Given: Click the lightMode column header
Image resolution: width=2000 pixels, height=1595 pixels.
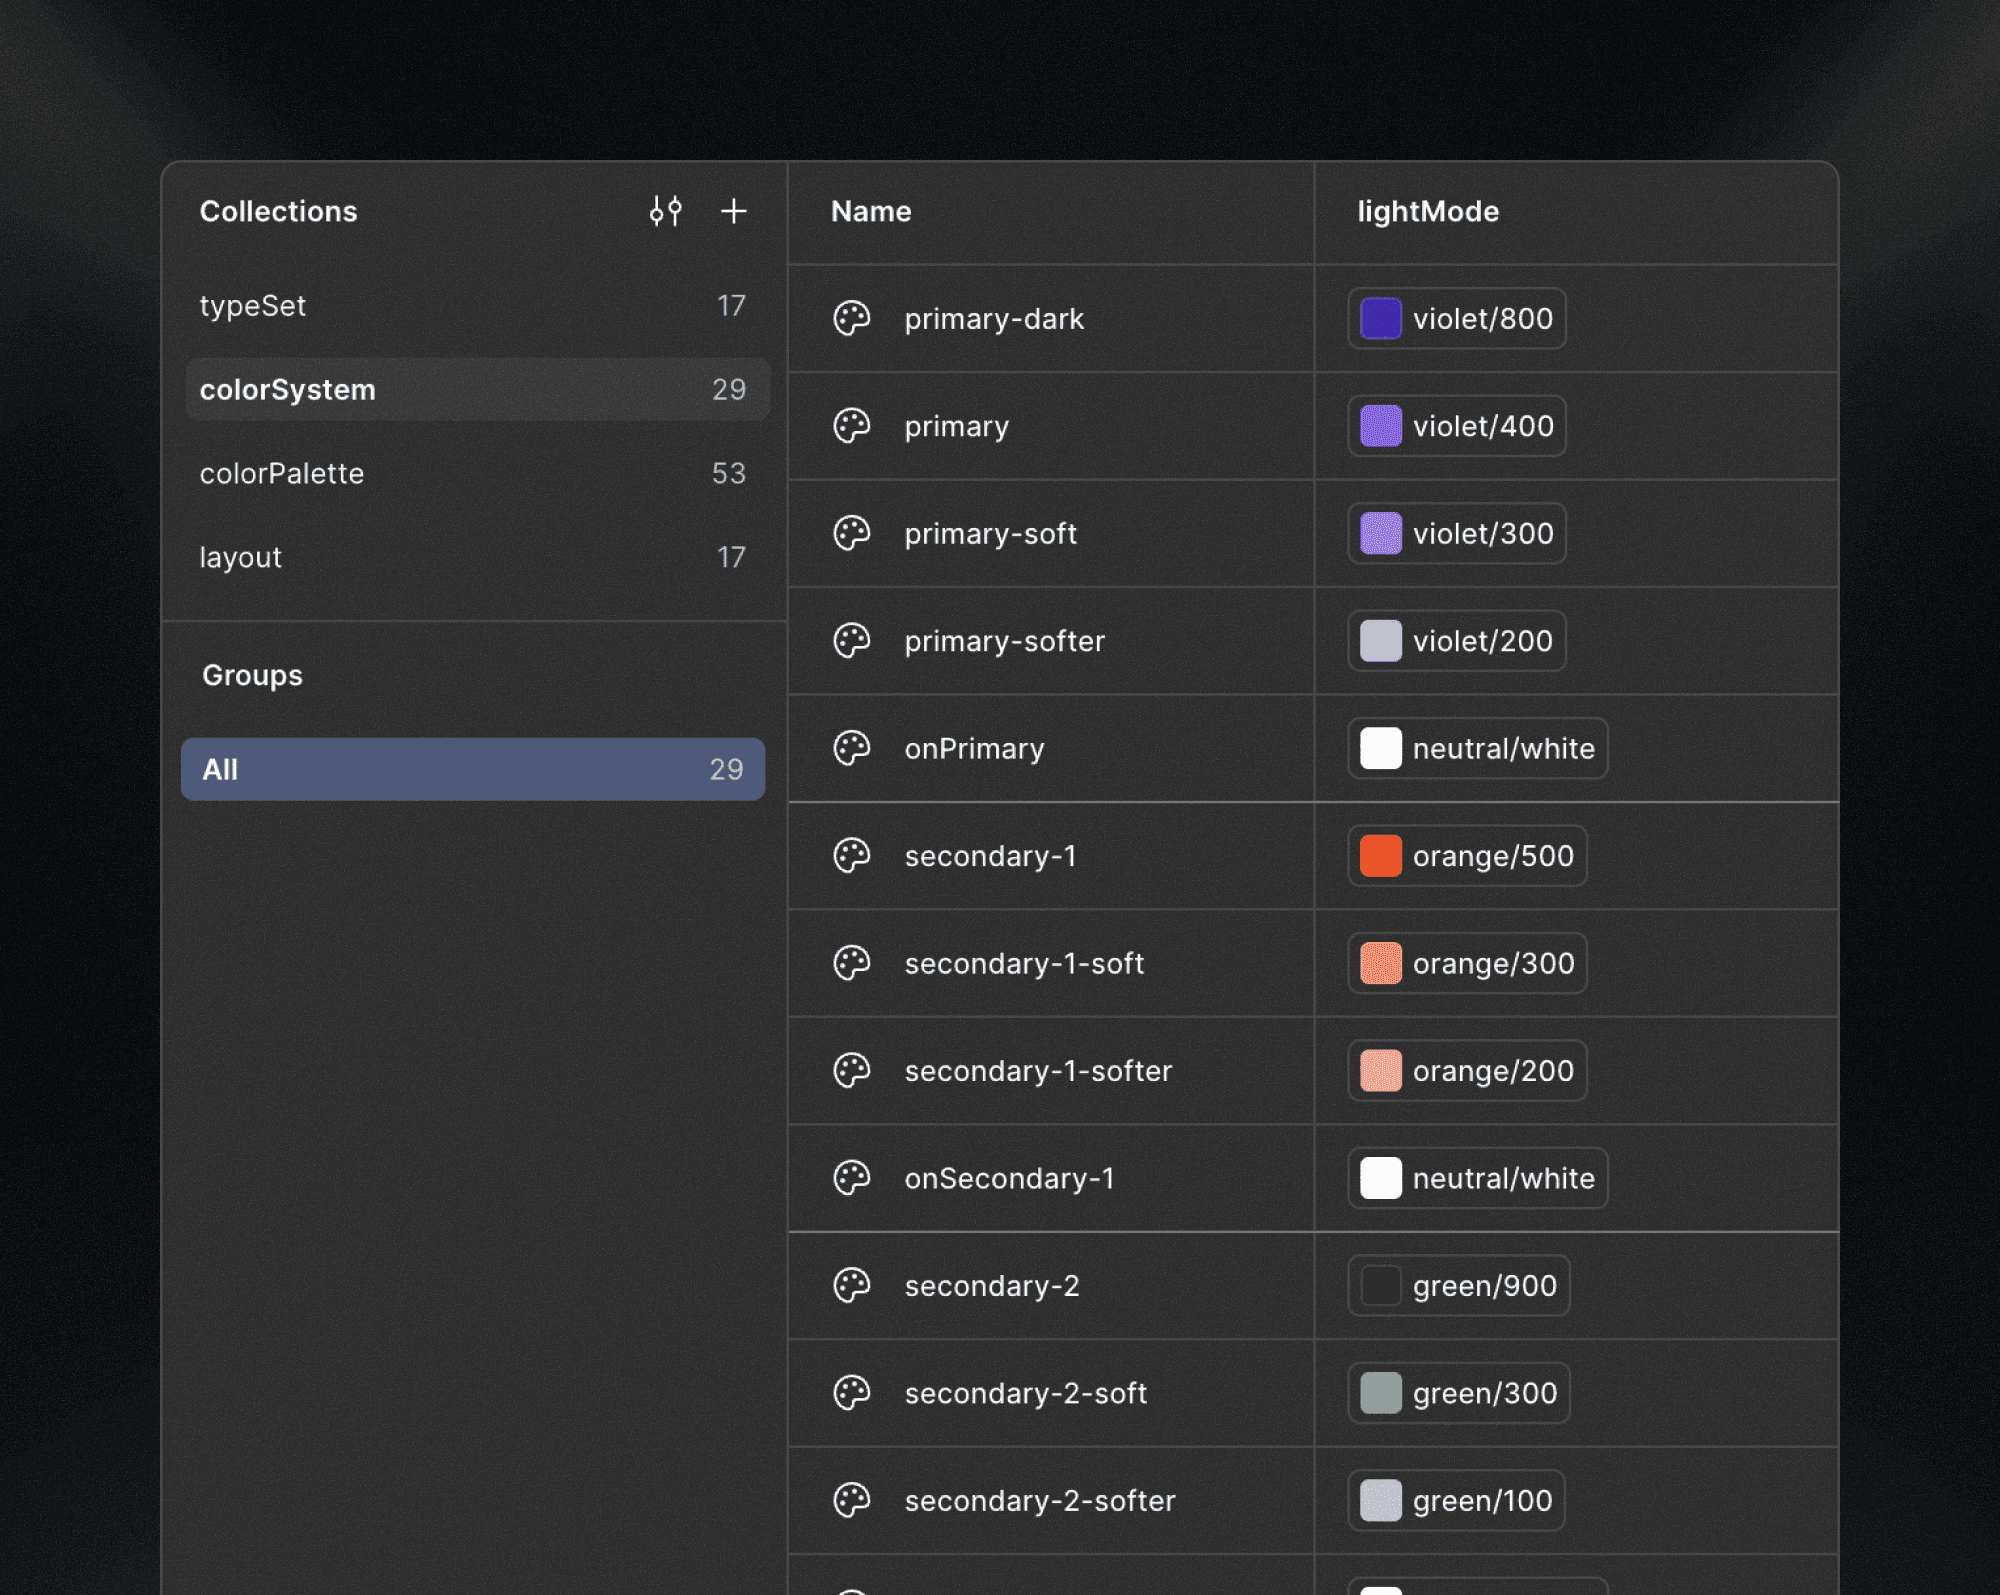Looking at the screenshot, I should [x=1427, y=211].
